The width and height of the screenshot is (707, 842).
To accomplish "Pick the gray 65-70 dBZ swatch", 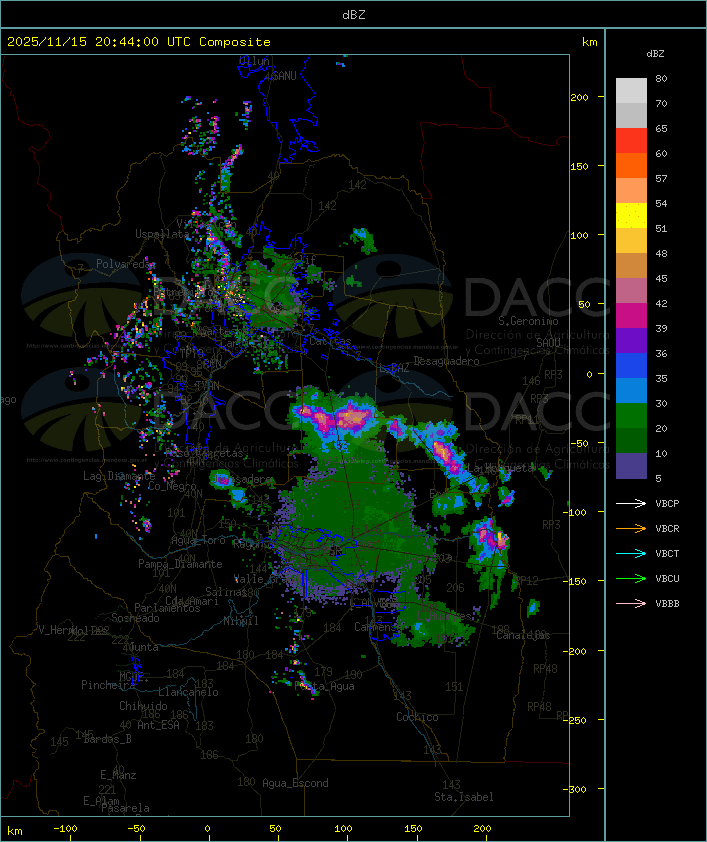I will (631, 115).
